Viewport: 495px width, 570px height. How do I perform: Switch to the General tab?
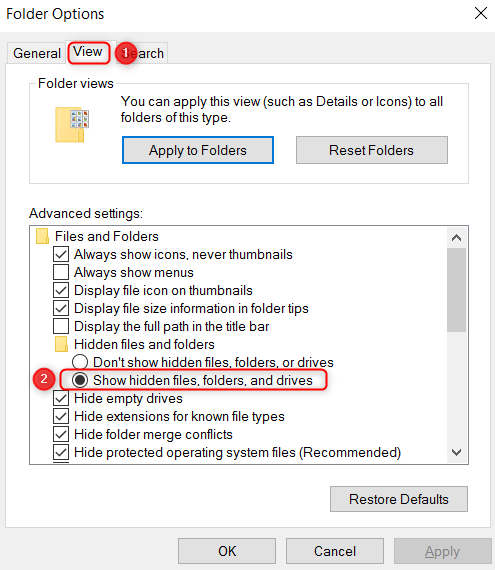point(37,53)
